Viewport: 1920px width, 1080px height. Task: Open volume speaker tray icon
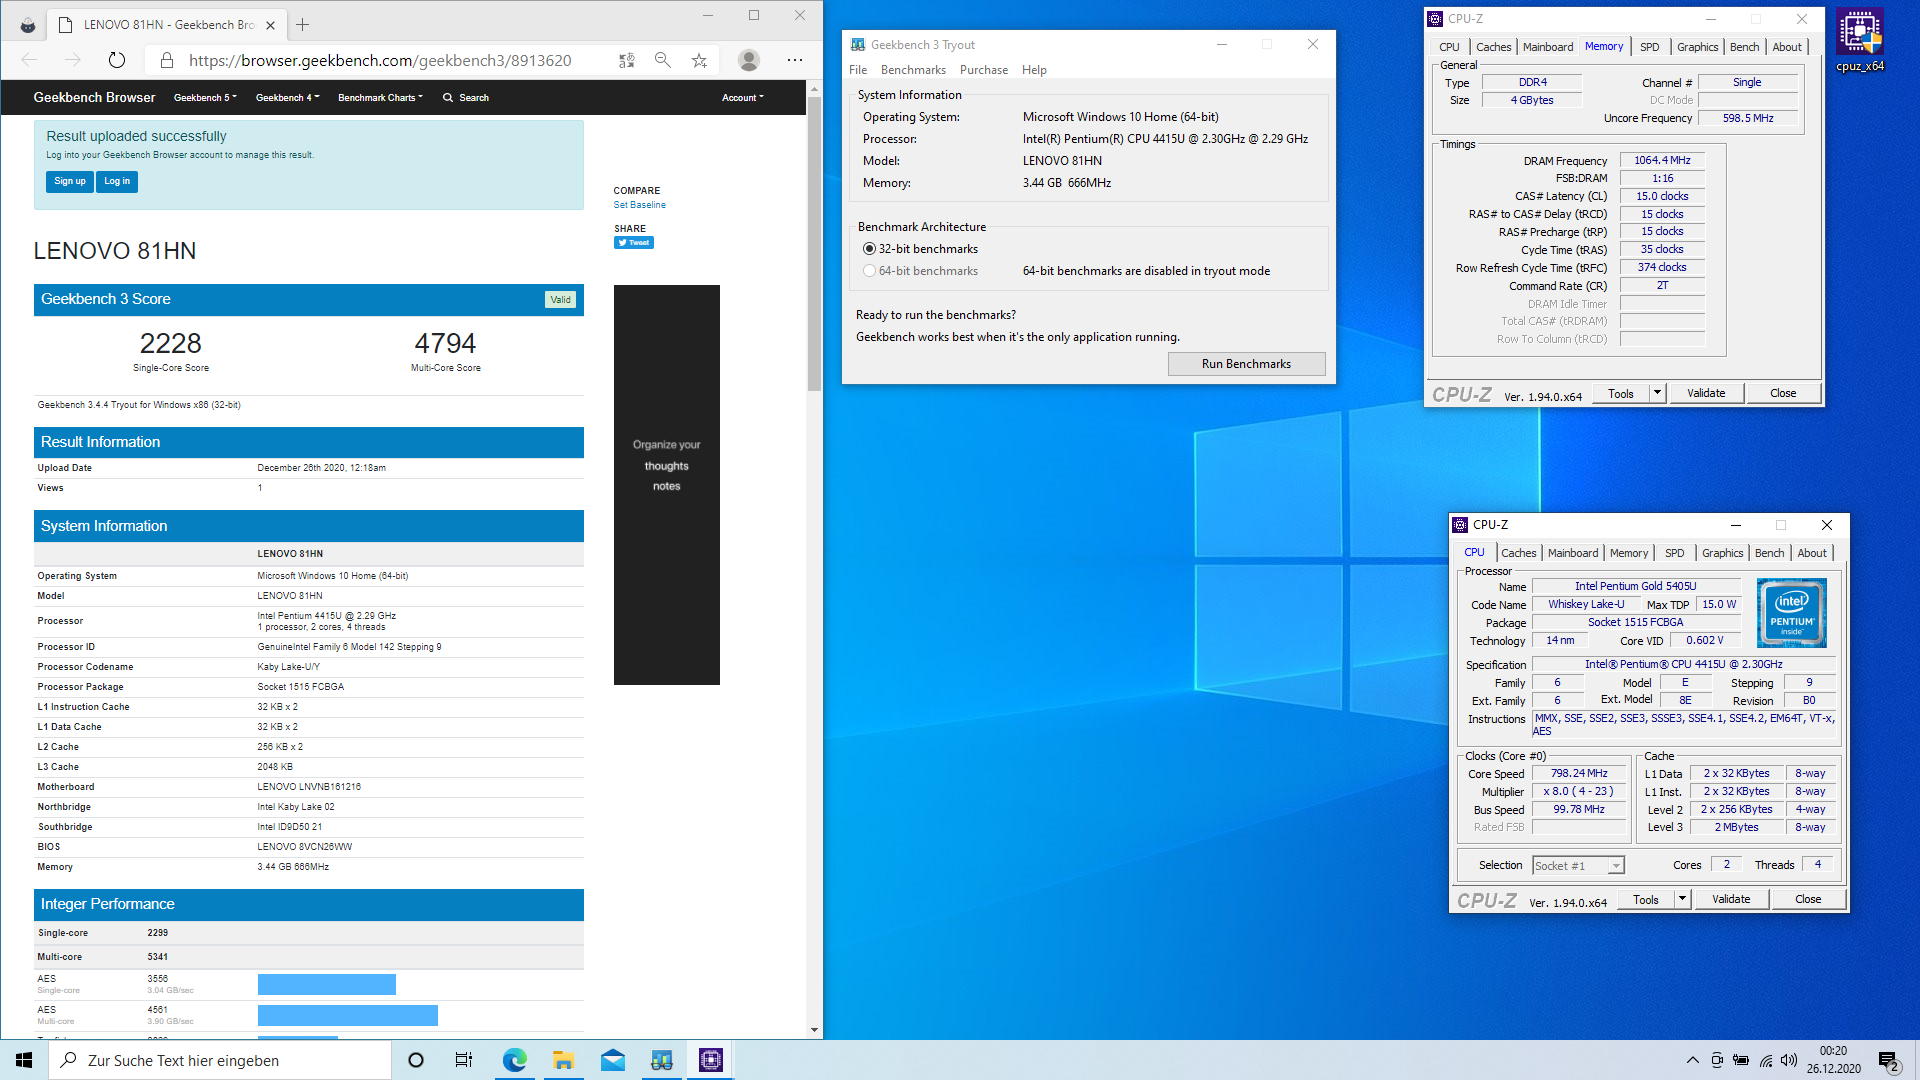[1789, 1060]
